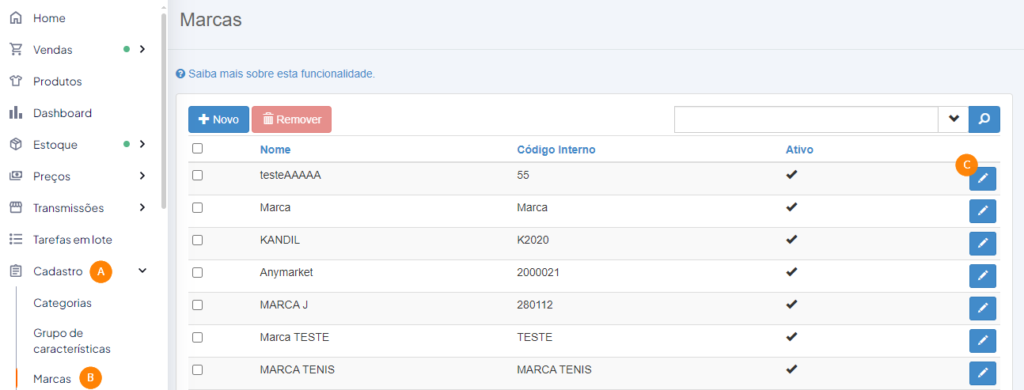Viewport: 1024px width, 390px height.
Task: Click the Cadastro clipboard icon
Action: coord(16,271)
